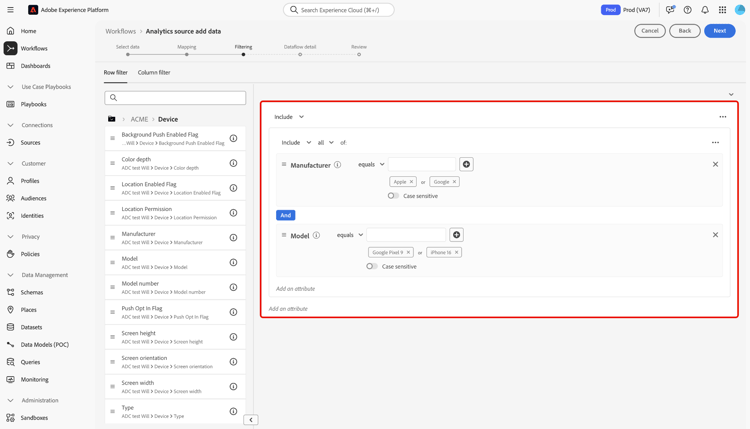Toggle Model Case sensitive switch

pos(372,266)
